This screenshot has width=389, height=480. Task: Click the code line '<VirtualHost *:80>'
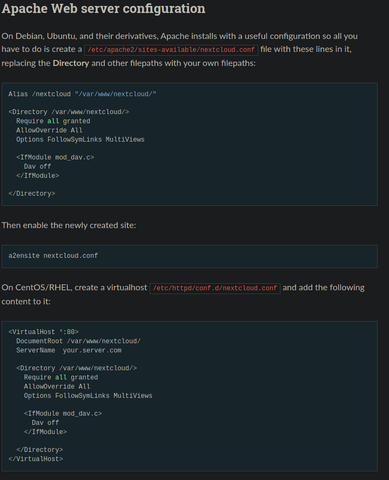(x=43, y=332)
